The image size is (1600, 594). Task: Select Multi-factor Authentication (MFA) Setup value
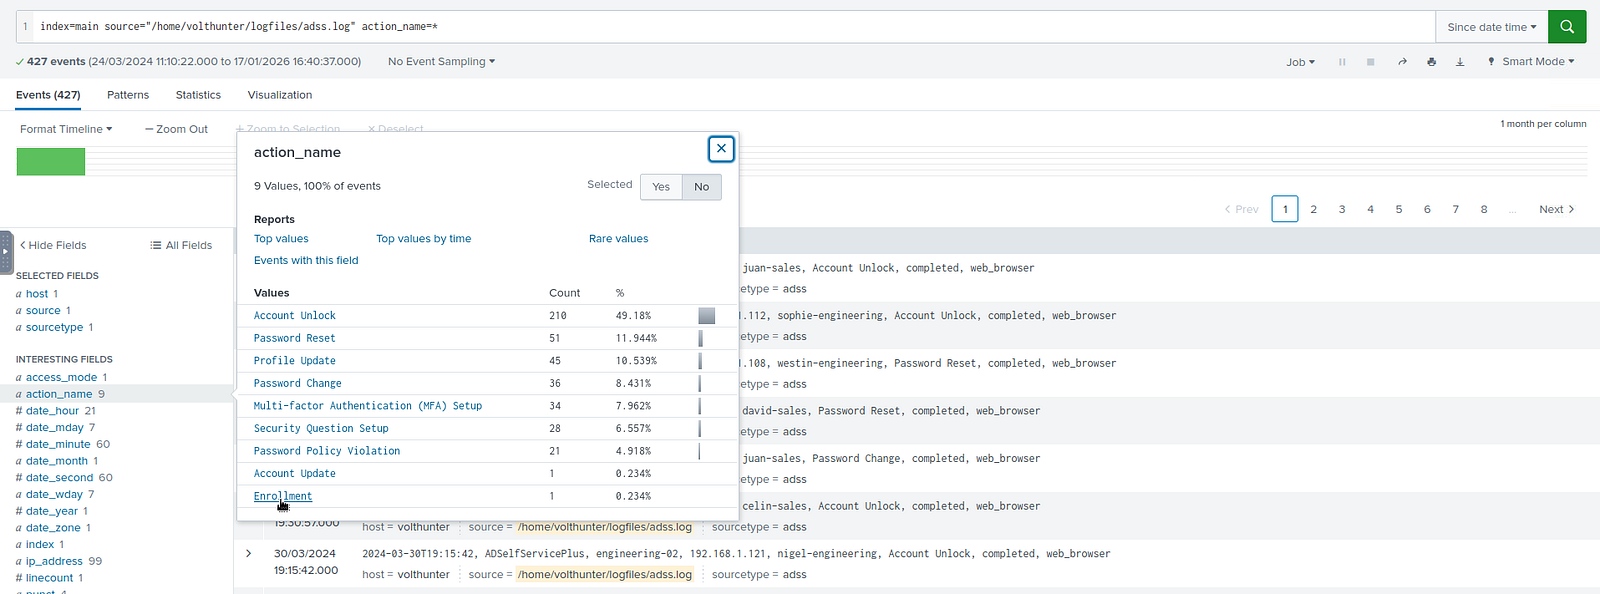coord(368,406)
